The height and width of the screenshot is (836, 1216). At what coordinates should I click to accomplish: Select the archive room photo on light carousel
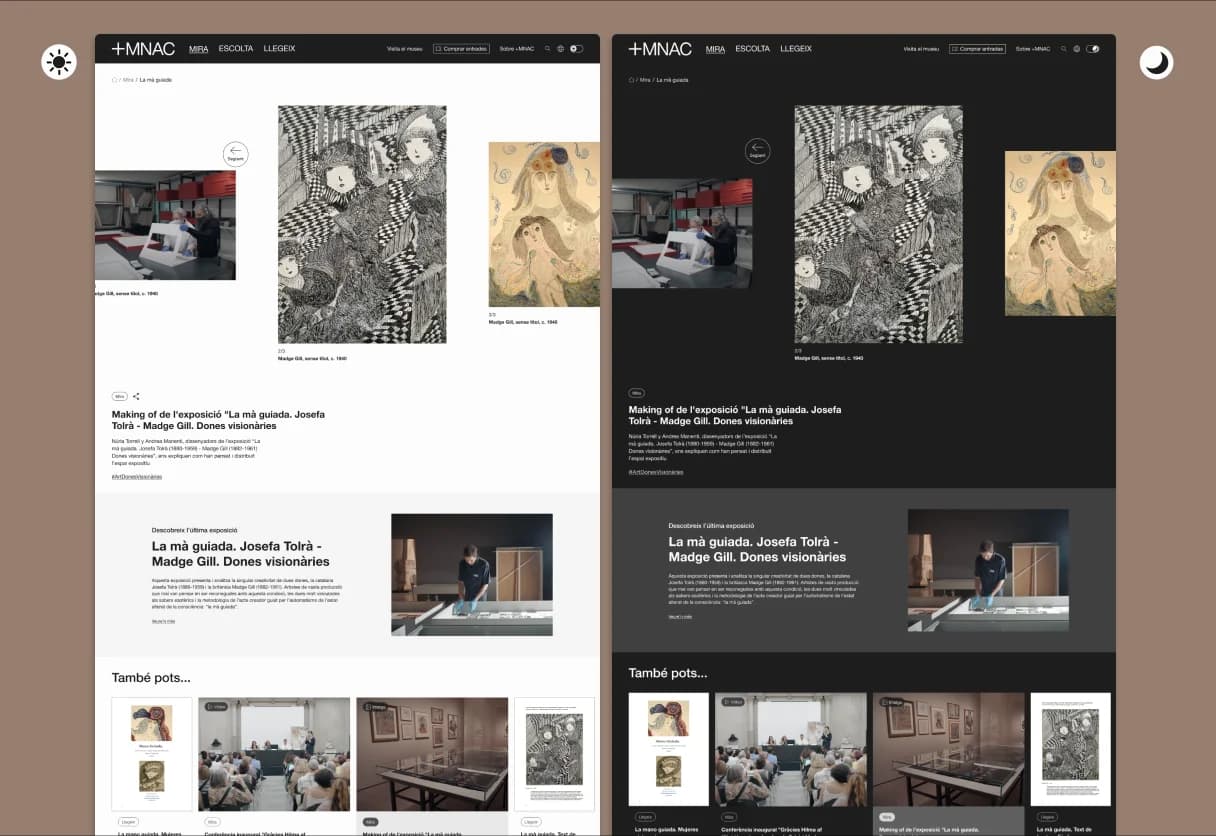pyautogui.click(x=165, y=225)
